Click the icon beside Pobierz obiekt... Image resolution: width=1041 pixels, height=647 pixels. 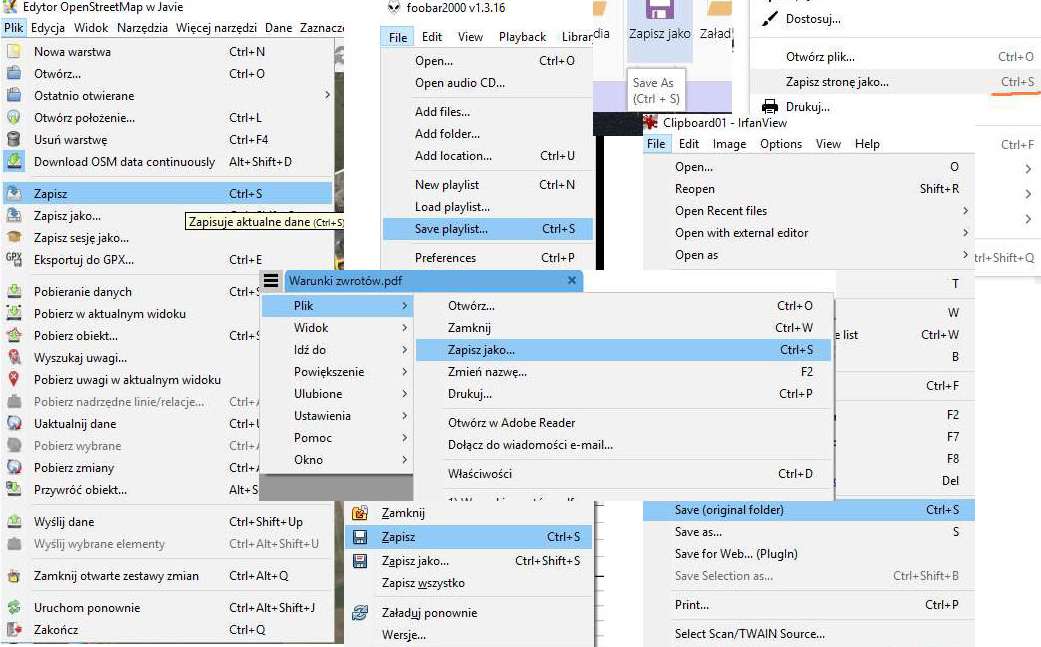coord(14,335)
